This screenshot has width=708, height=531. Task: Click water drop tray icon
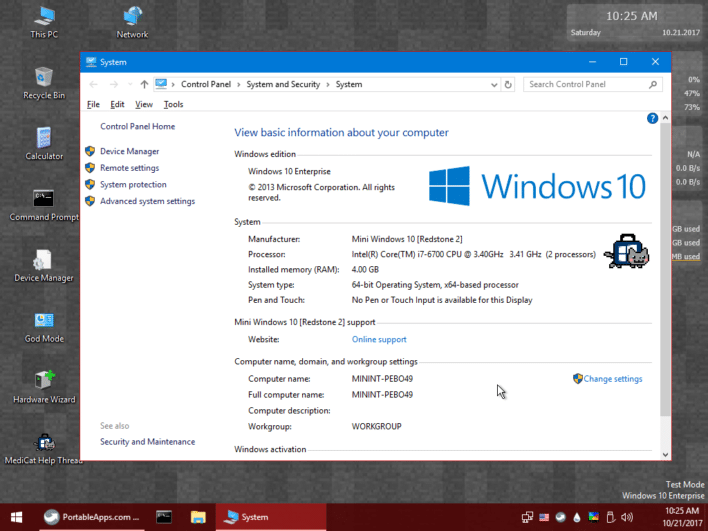point(577,517)
